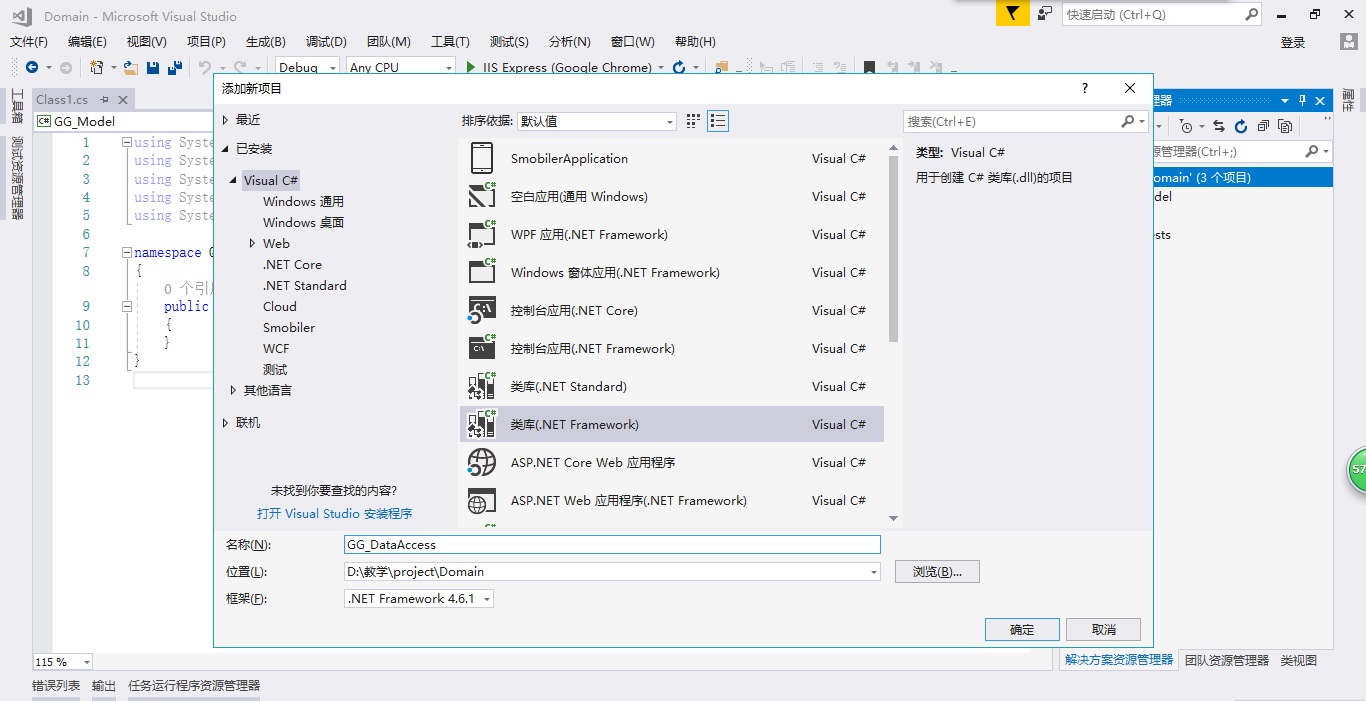This screenshot has height=701, width=1366.
Task: Click the 快速启动 search box
Action: 1163,14
